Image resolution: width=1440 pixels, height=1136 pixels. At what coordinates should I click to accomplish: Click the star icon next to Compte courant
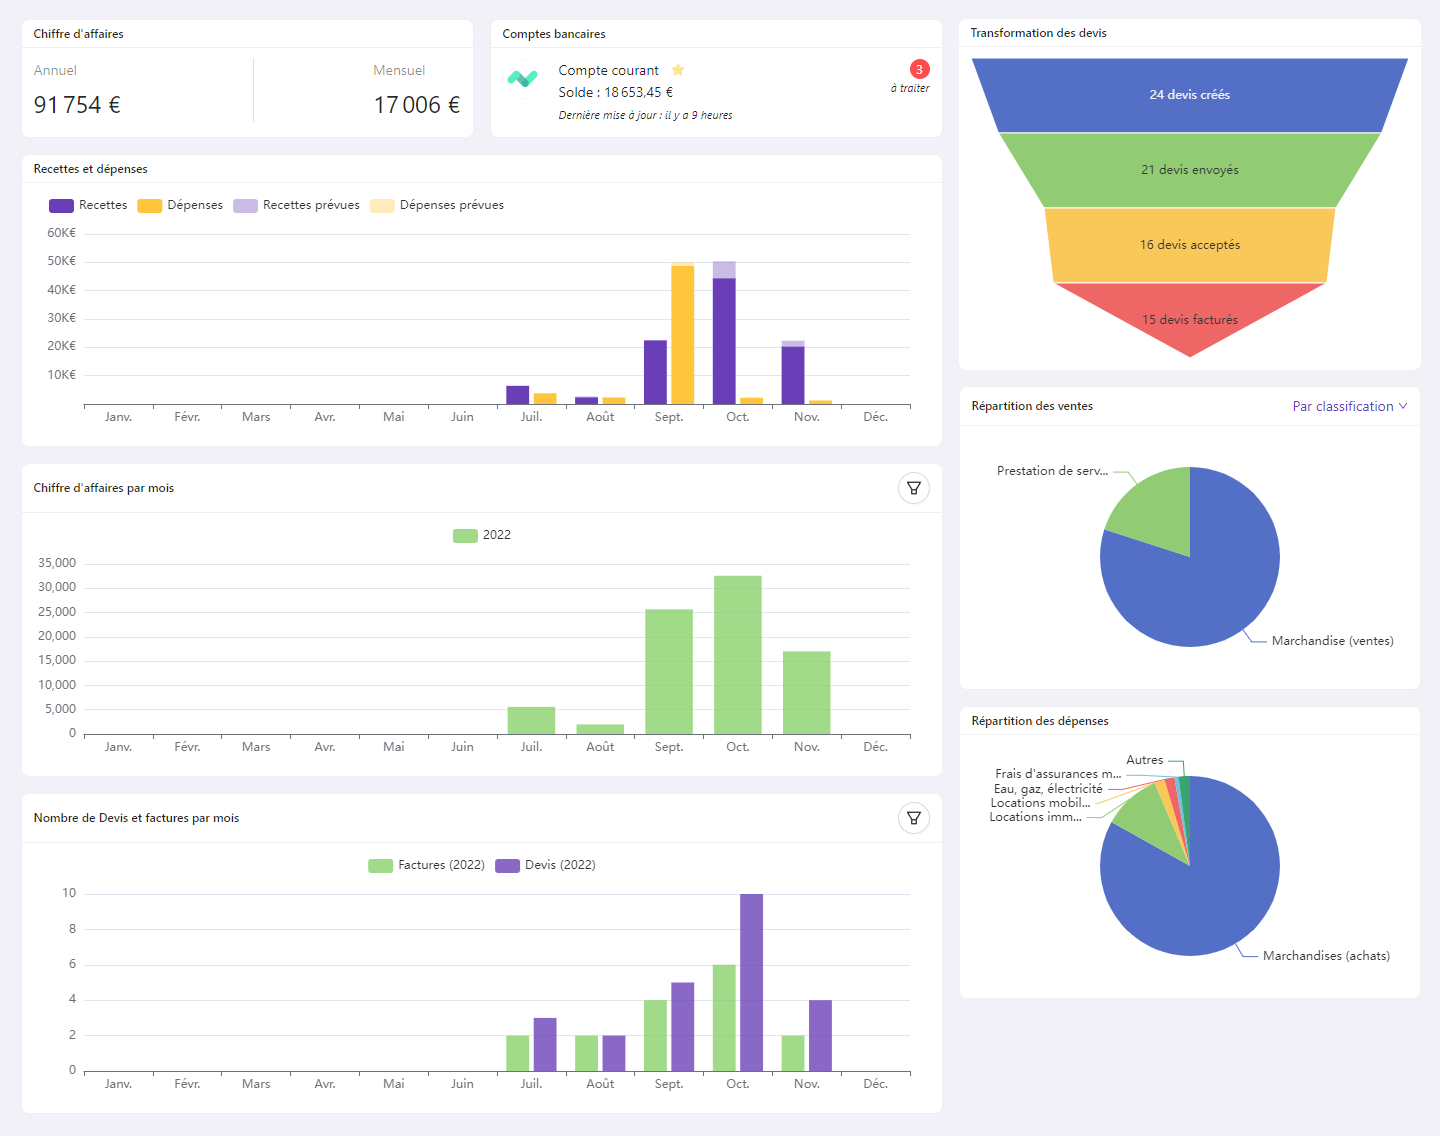pyautogui.click(x=678, y=70)
